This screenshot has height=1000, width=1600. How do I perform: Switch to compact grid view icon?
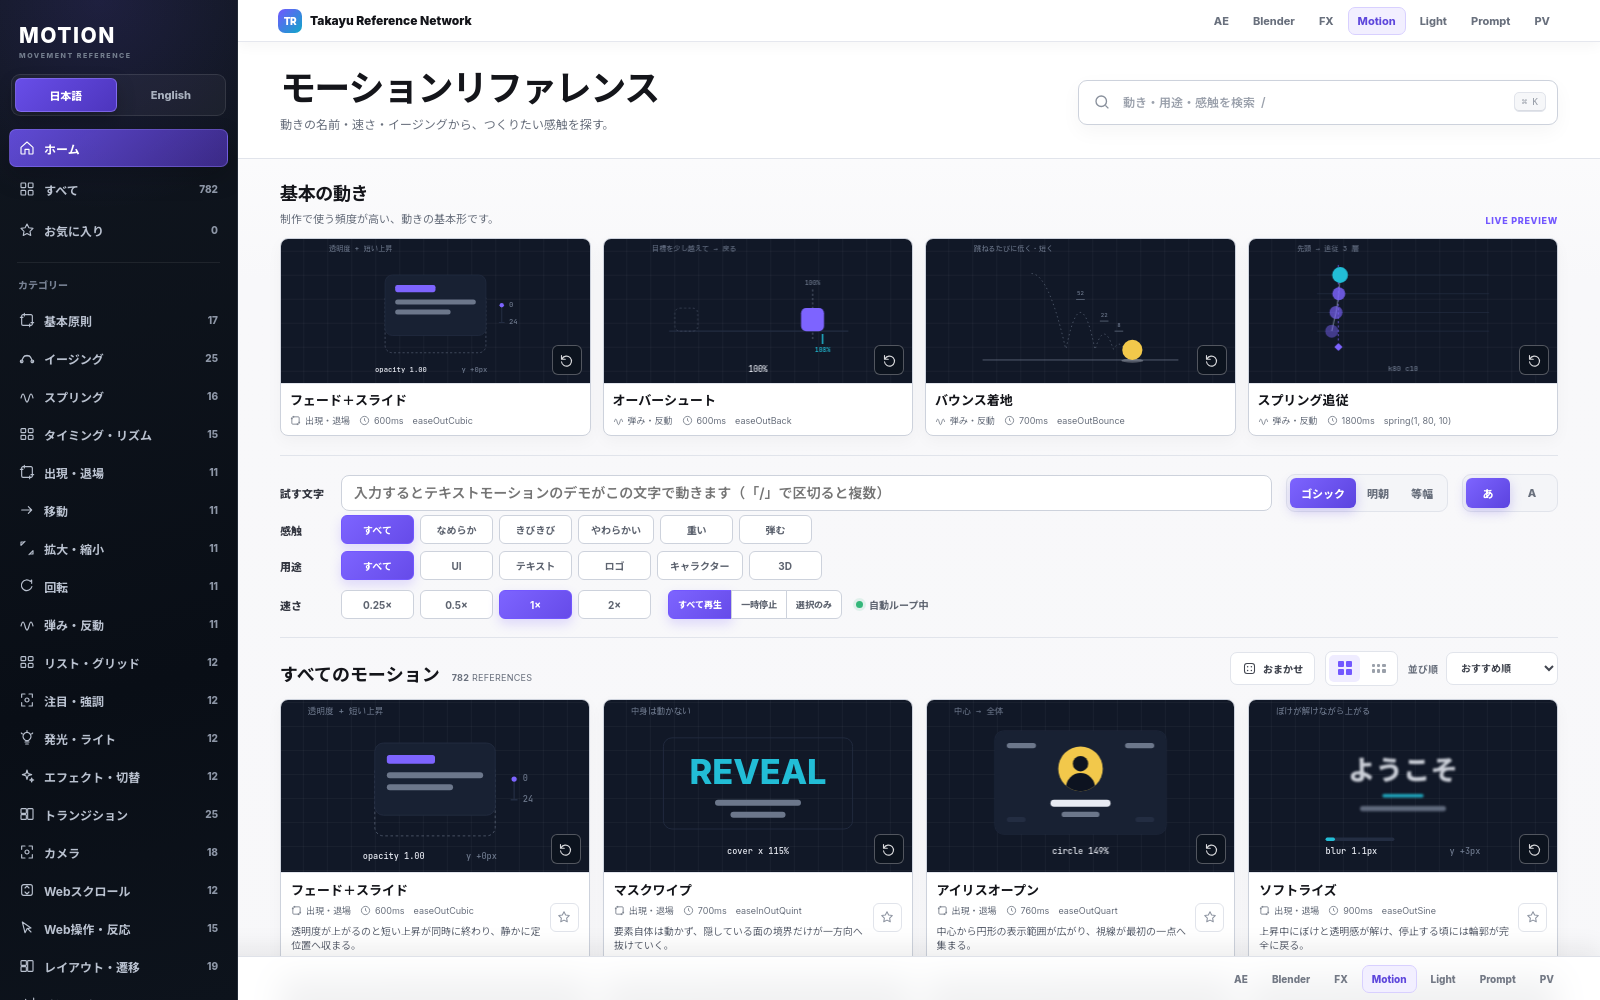coord(1379,668)
